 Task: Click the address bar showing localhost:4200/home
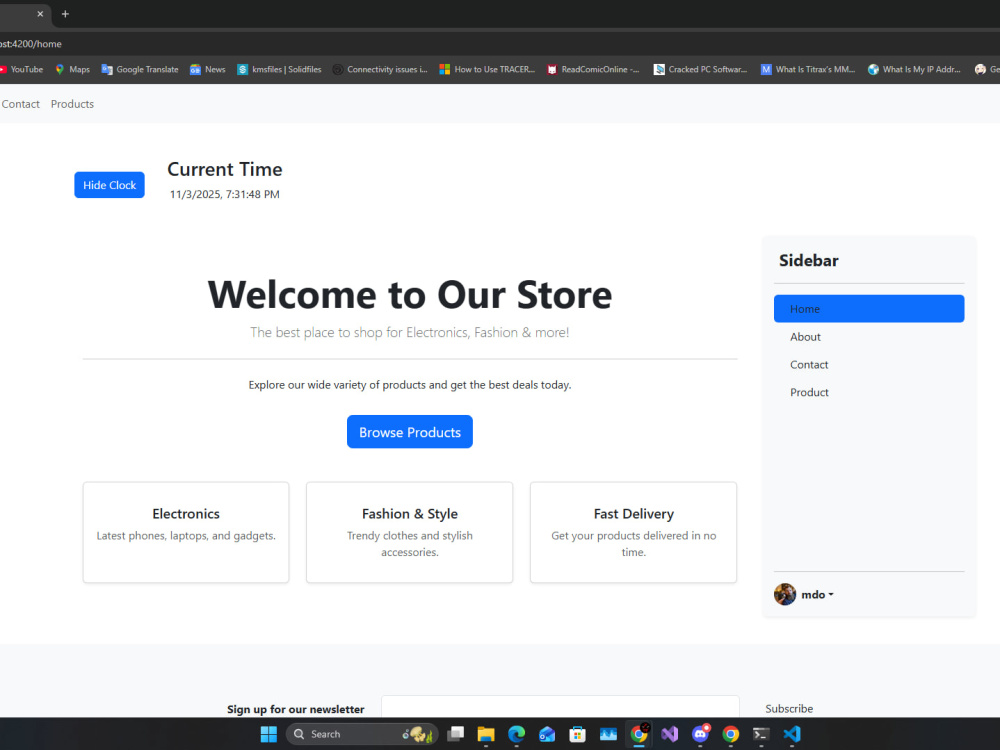(x=500, y=44)
